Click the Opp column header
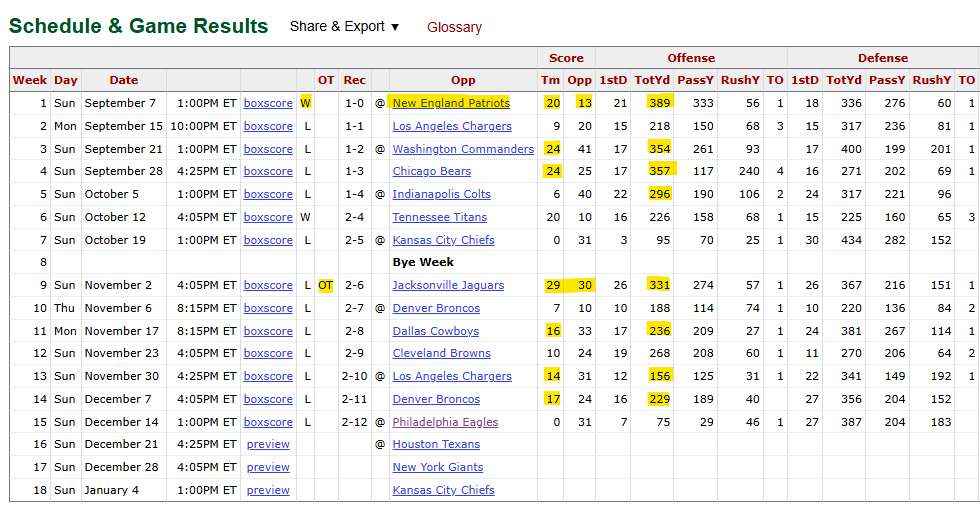980x525 pixels. click(x=463, y=80)
